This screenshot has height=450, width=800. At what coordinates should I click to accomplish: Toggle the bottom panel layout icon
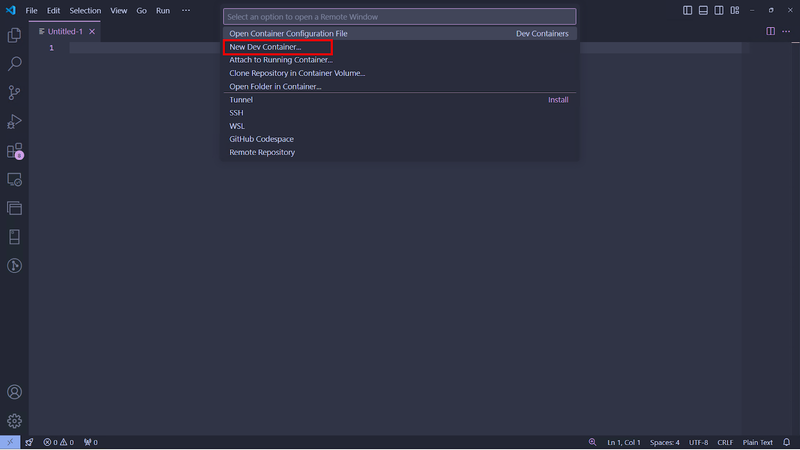coord(703,10)
